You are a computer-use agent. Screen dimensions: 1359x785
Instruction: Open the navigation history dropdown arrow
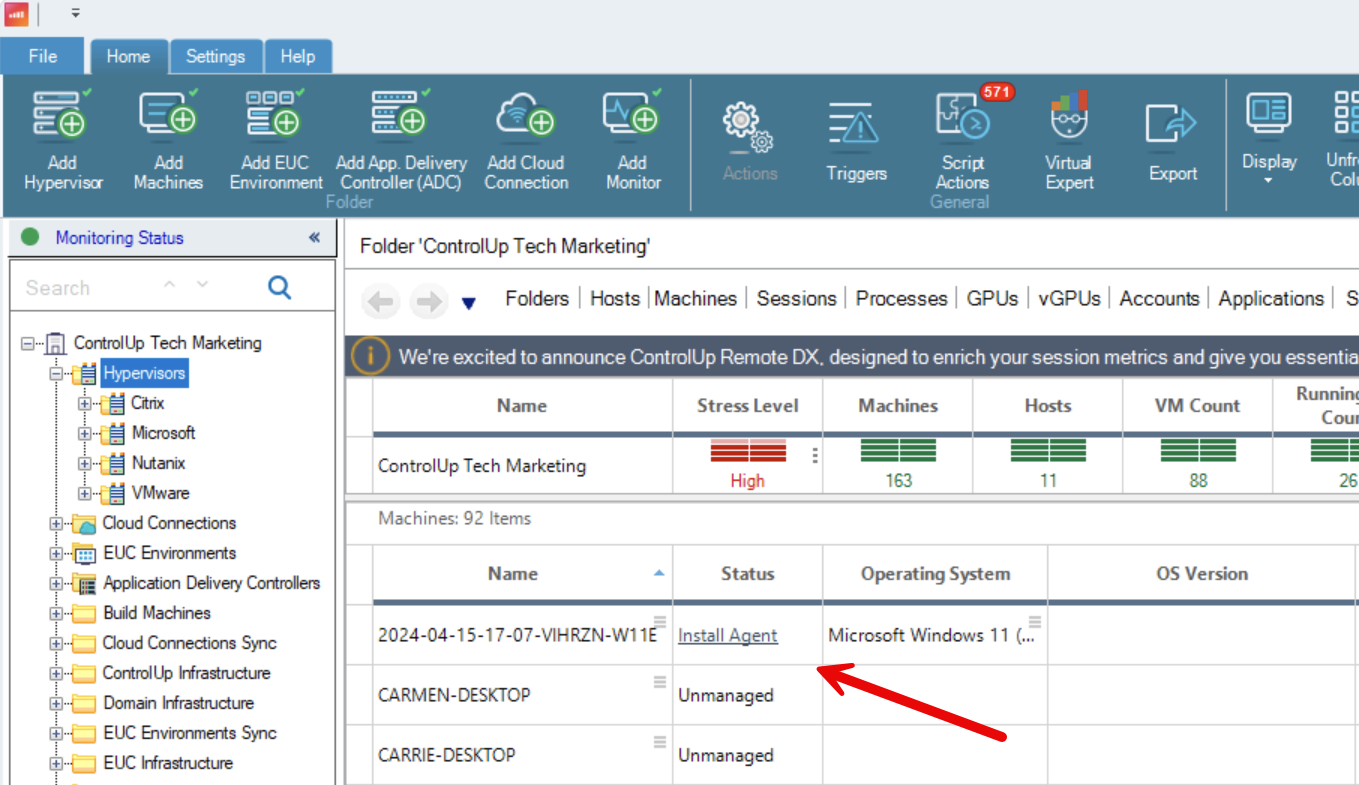coord(468,303)
